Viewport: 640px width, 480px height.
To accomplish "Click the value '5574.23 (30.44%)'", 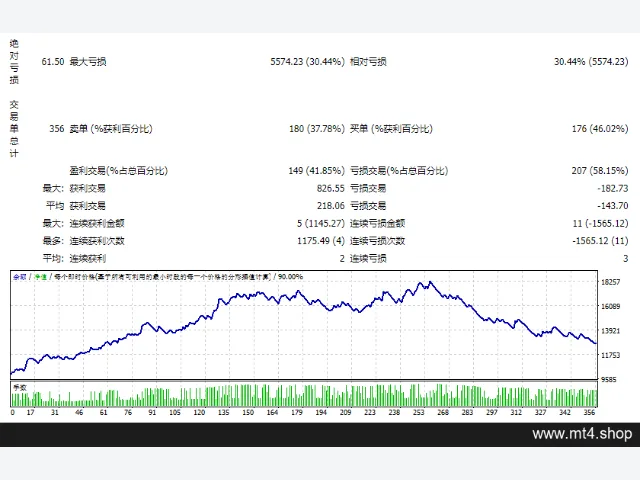I will (307, 62).
